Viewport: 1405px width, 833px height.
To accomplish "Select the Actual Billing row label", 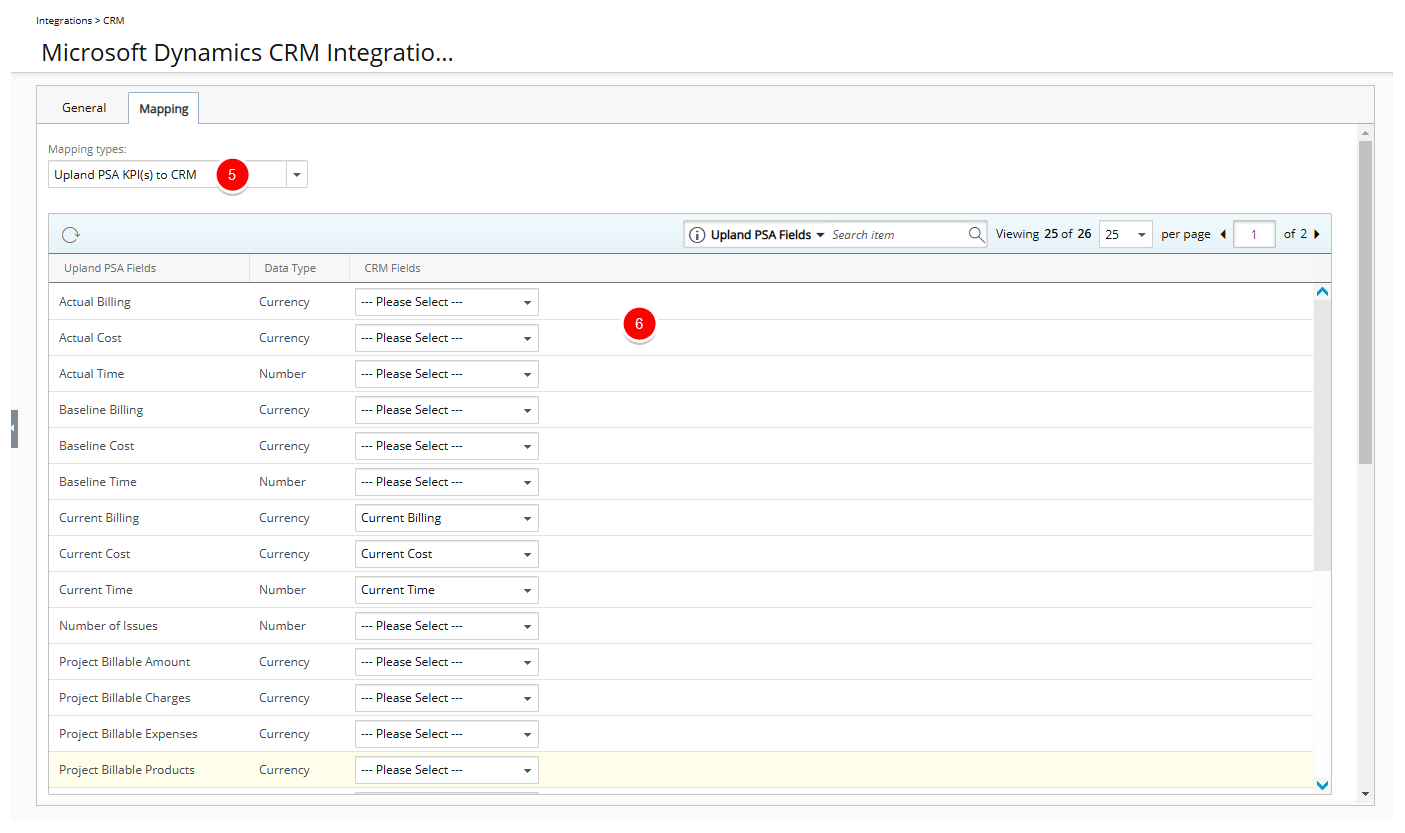I will pyautogui.click(x=95, y=302).
